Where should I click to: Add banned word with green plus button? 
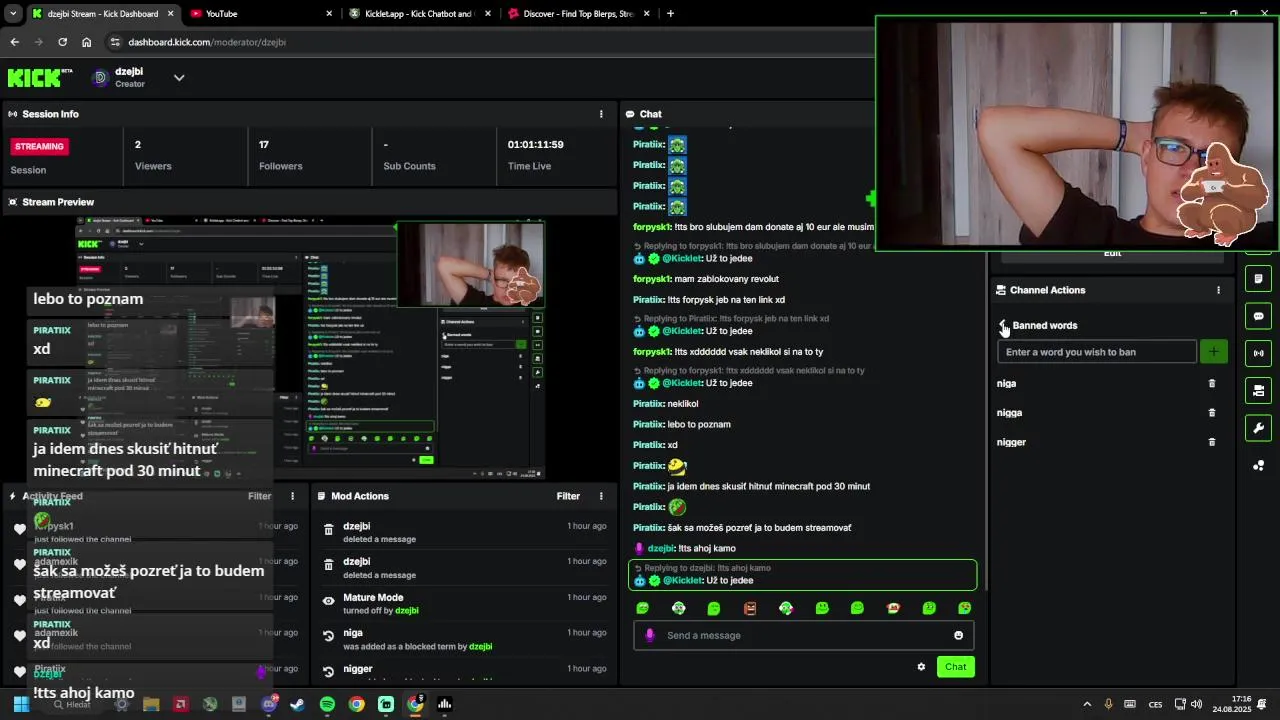coord(1213,352)
